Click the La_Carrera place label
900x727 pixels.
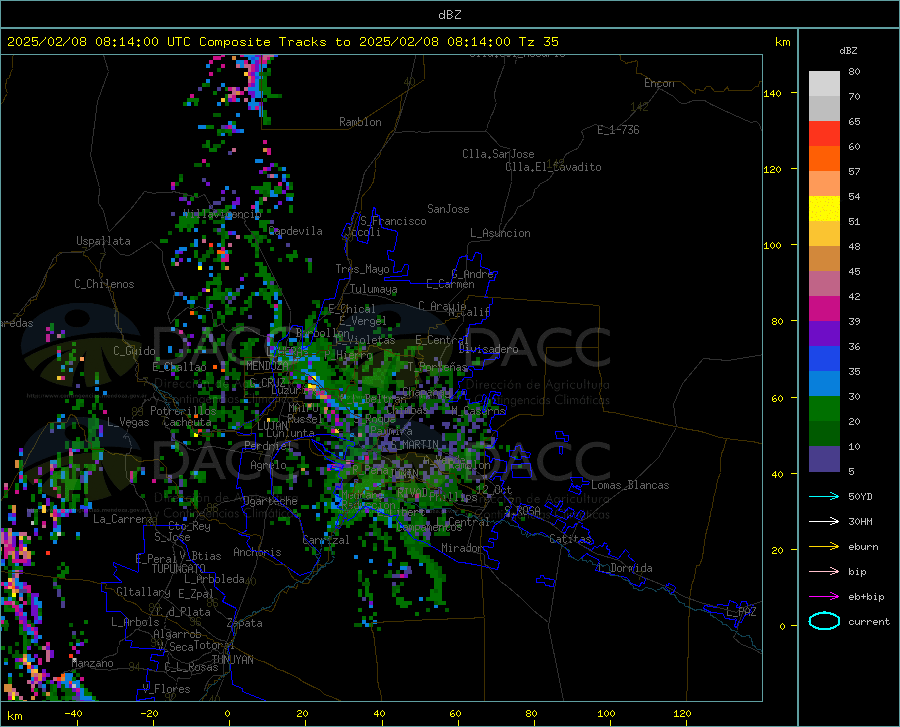pos(123,519)
